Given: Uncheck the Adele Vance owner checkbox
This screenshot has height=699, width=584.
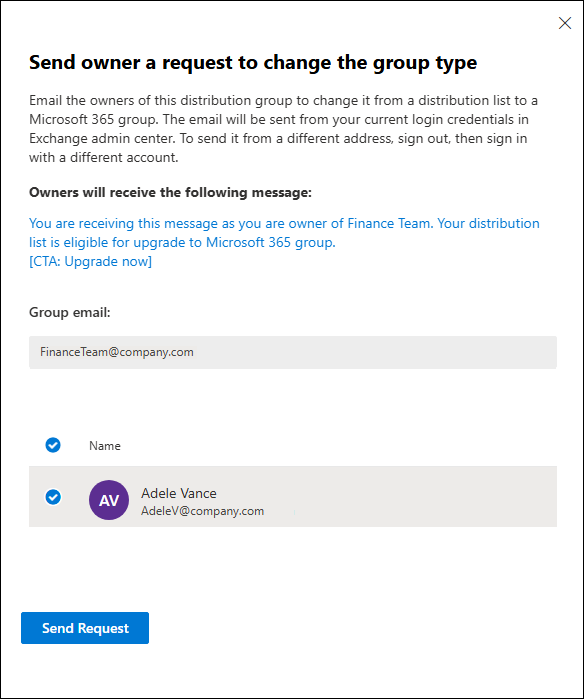Looking at the screenshot, I should click(53, 497).
